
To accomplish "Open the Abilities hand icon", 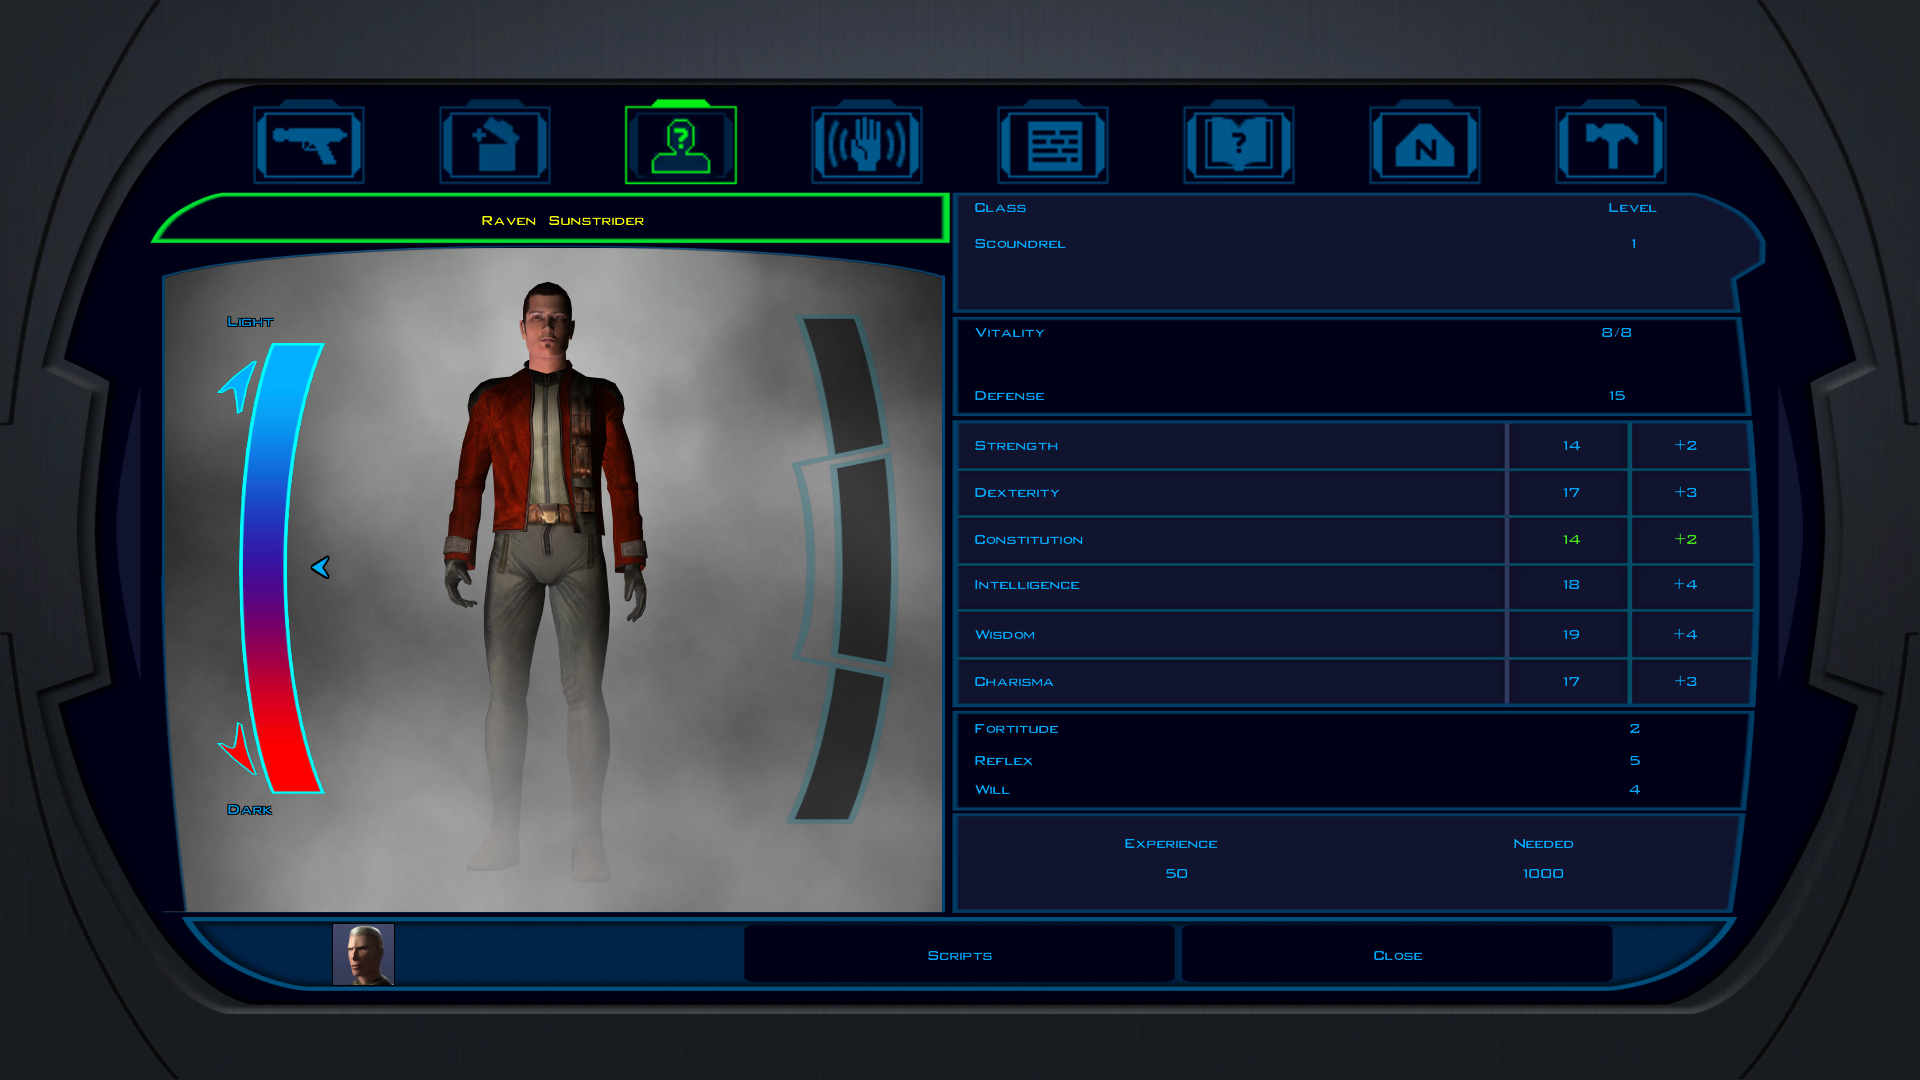I will tap(867, 145).
